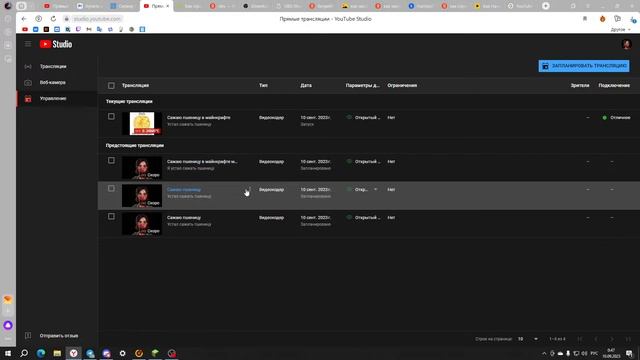Open visibility setting of last upcoming stream

pos(363,218)
